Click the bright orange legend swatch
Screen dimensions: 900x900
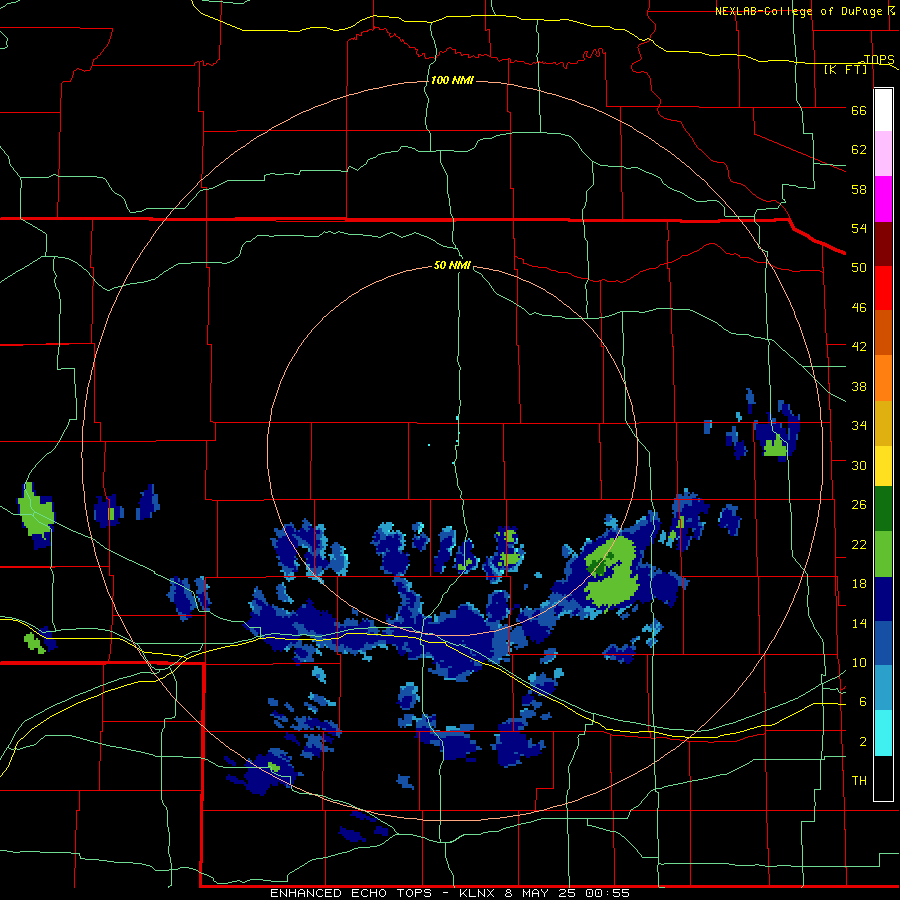(x=883, y=378)
